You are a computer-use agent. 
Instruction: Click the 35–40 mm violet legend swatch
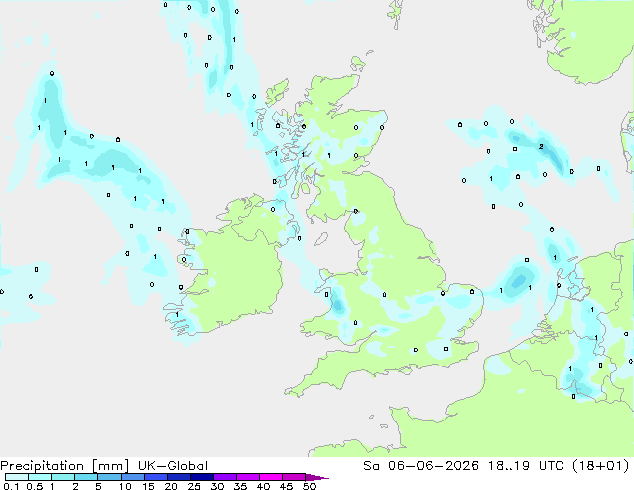click(x=248, y=477)
